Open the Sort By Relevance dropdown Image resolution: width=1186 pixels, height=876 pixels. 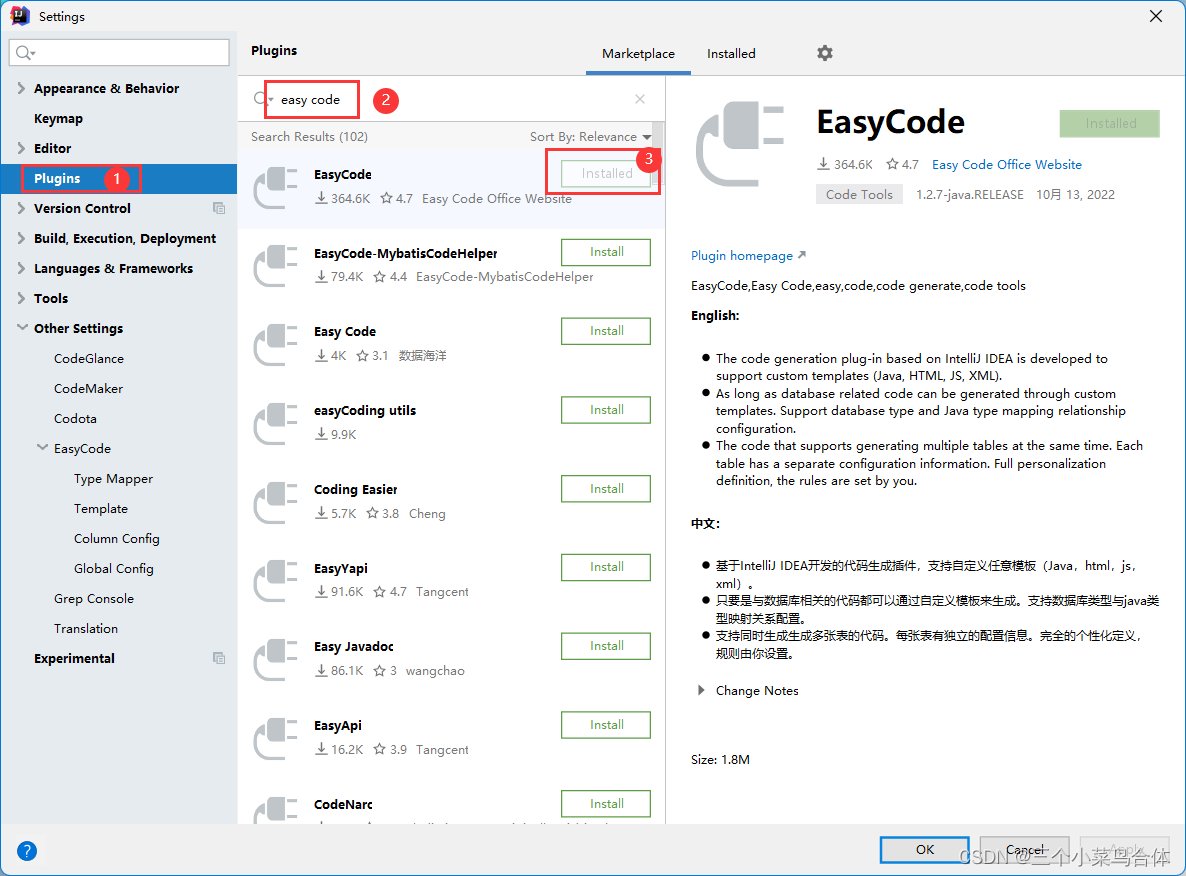pos(590,136)
